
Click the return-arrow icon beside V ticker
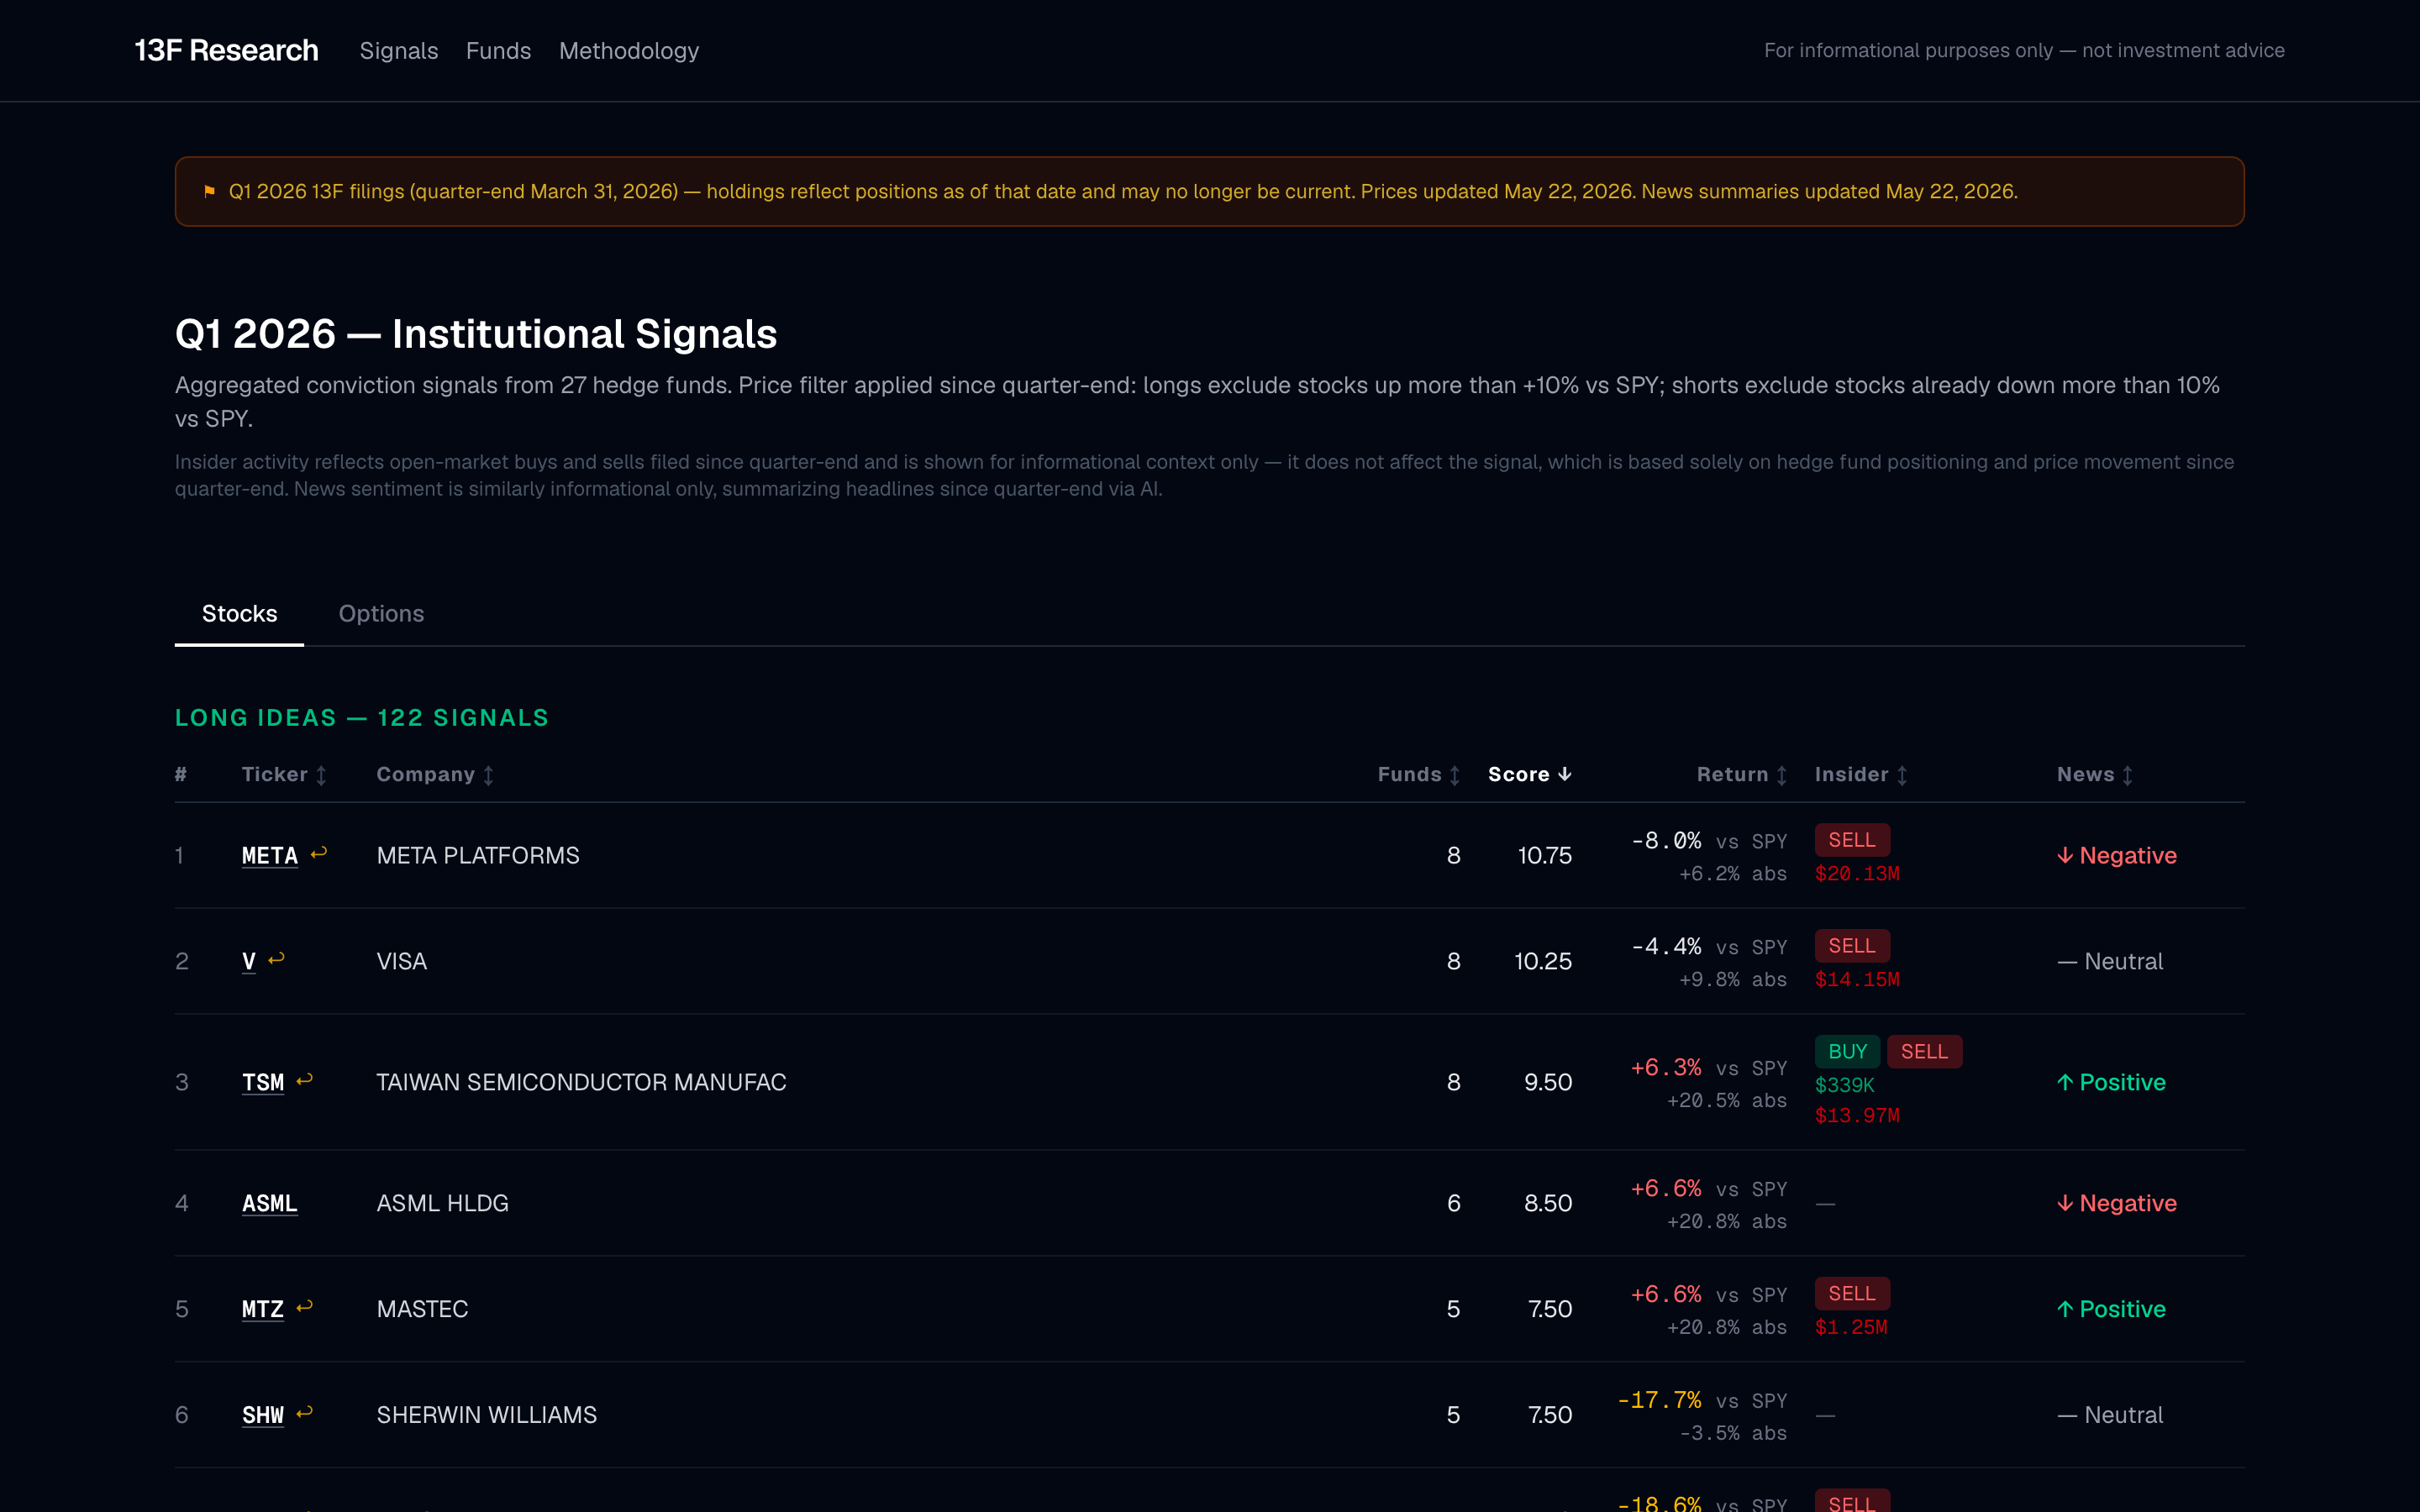coord(277,959)
